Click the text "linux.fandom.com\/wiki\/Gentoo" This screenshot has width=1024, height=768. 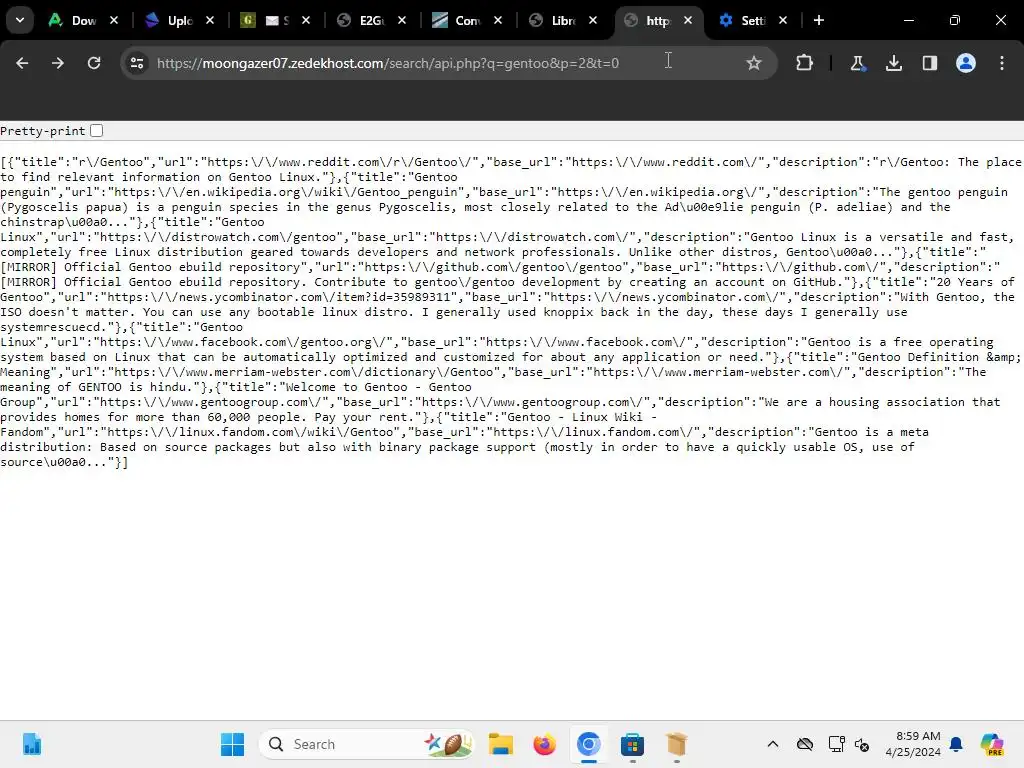pyautogui.click(x=286, y=432)
